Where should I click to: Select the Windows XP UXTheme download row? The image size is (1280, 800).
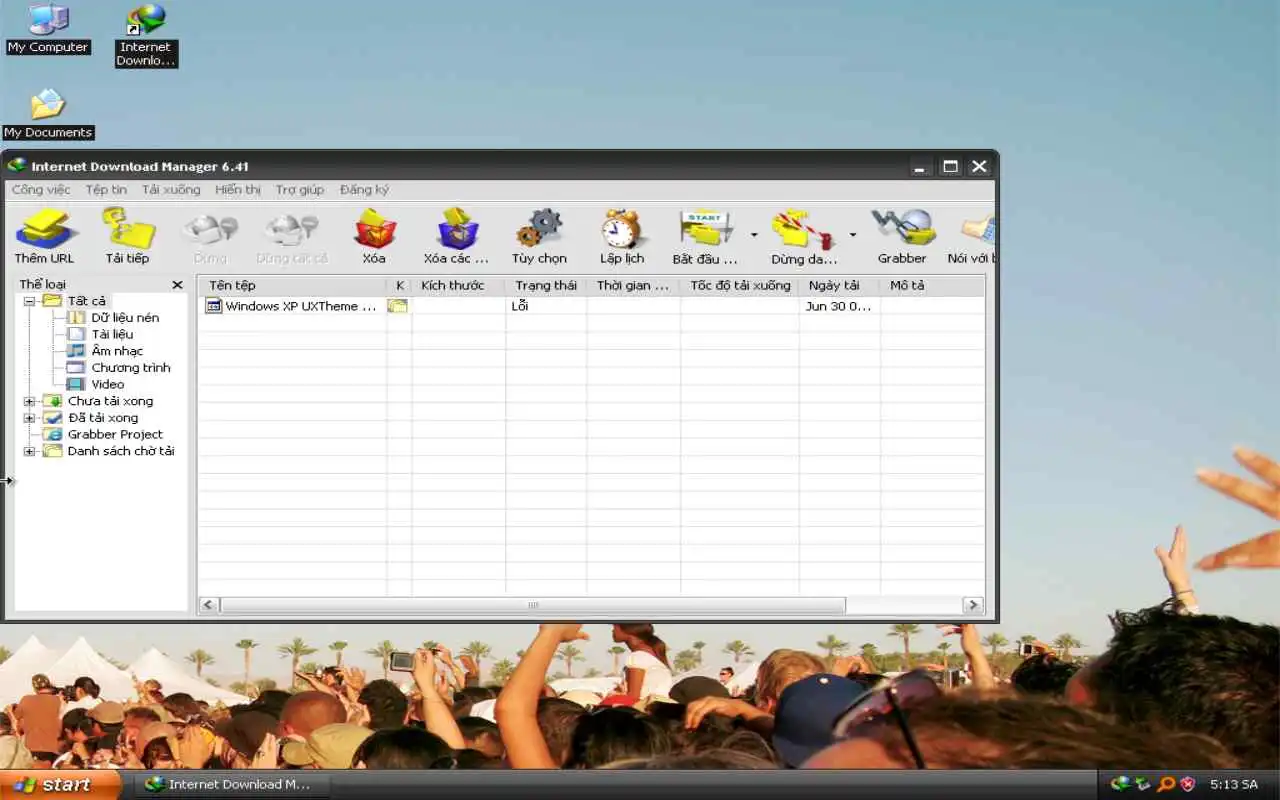[x=591, y=306]
